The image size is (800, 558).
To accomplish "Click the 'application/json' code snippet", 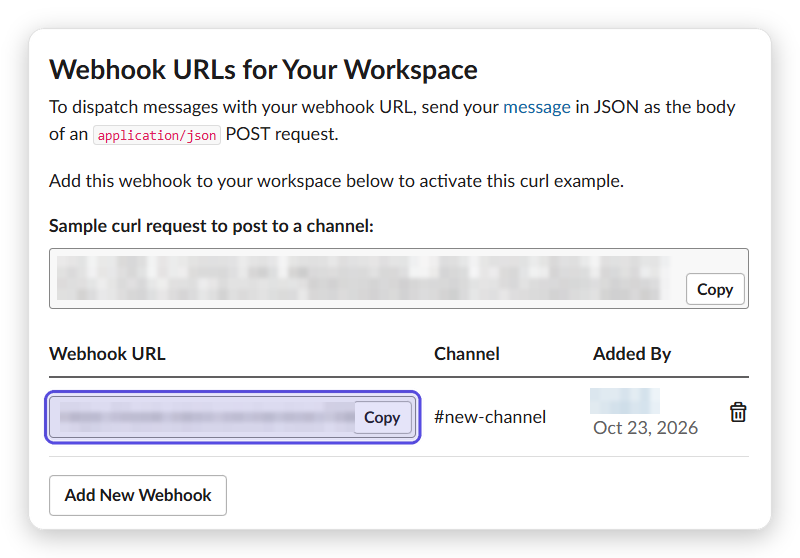I will (x=157, y=135).
